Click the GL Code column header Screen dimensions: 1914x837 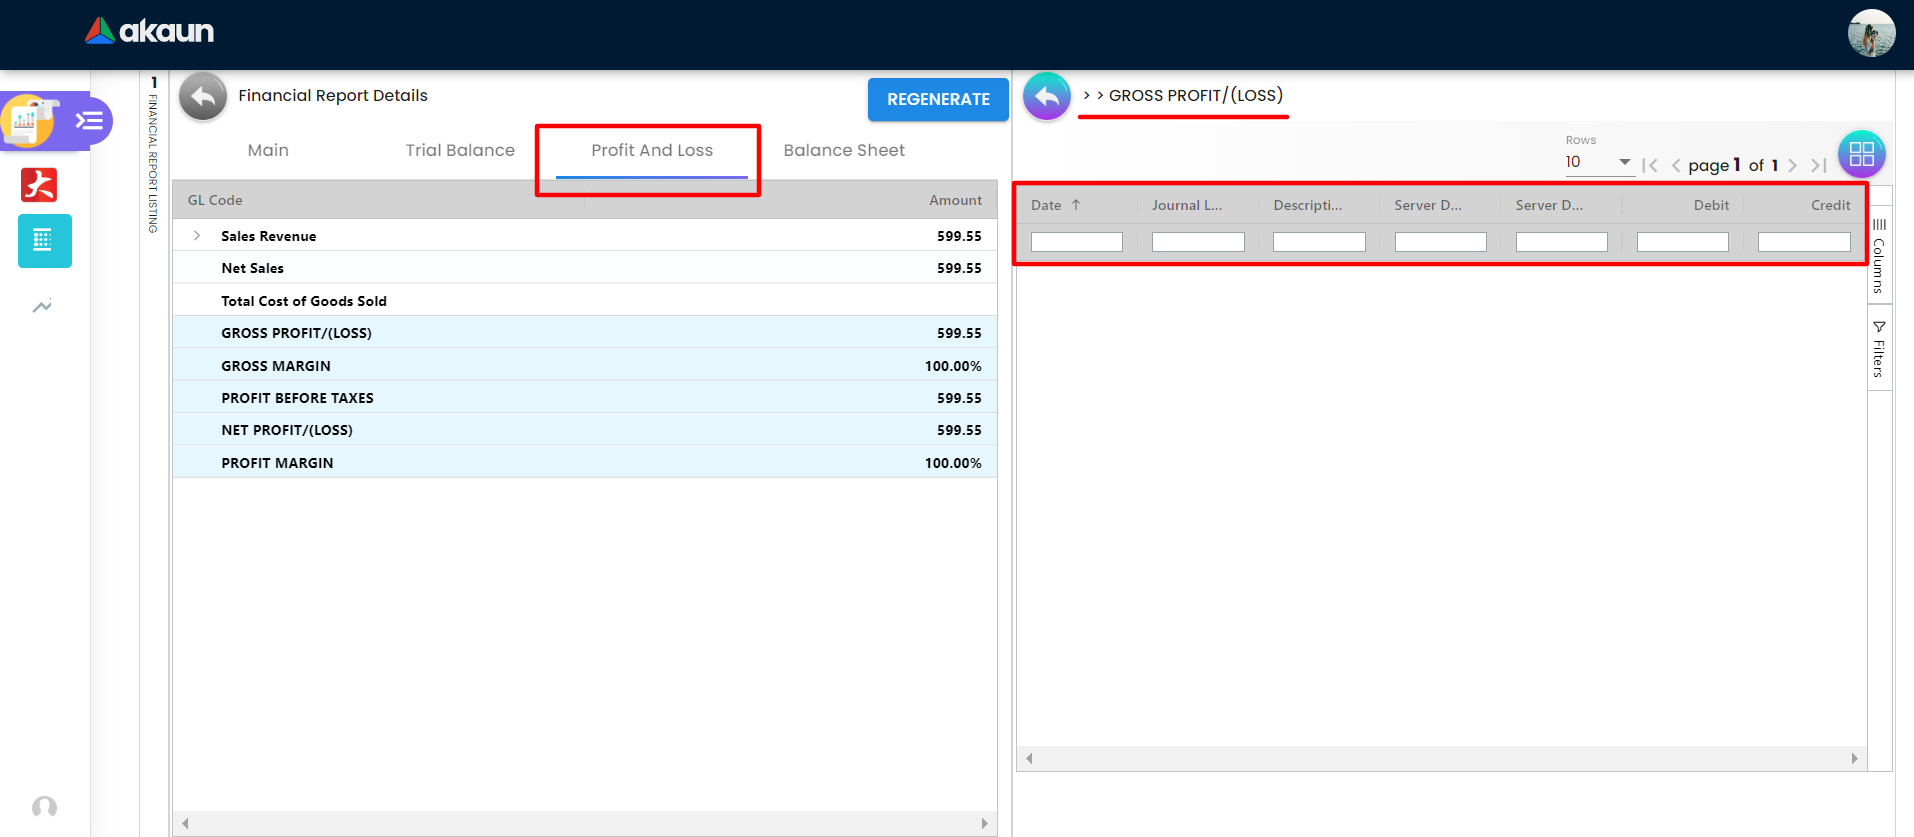point(215,200)
